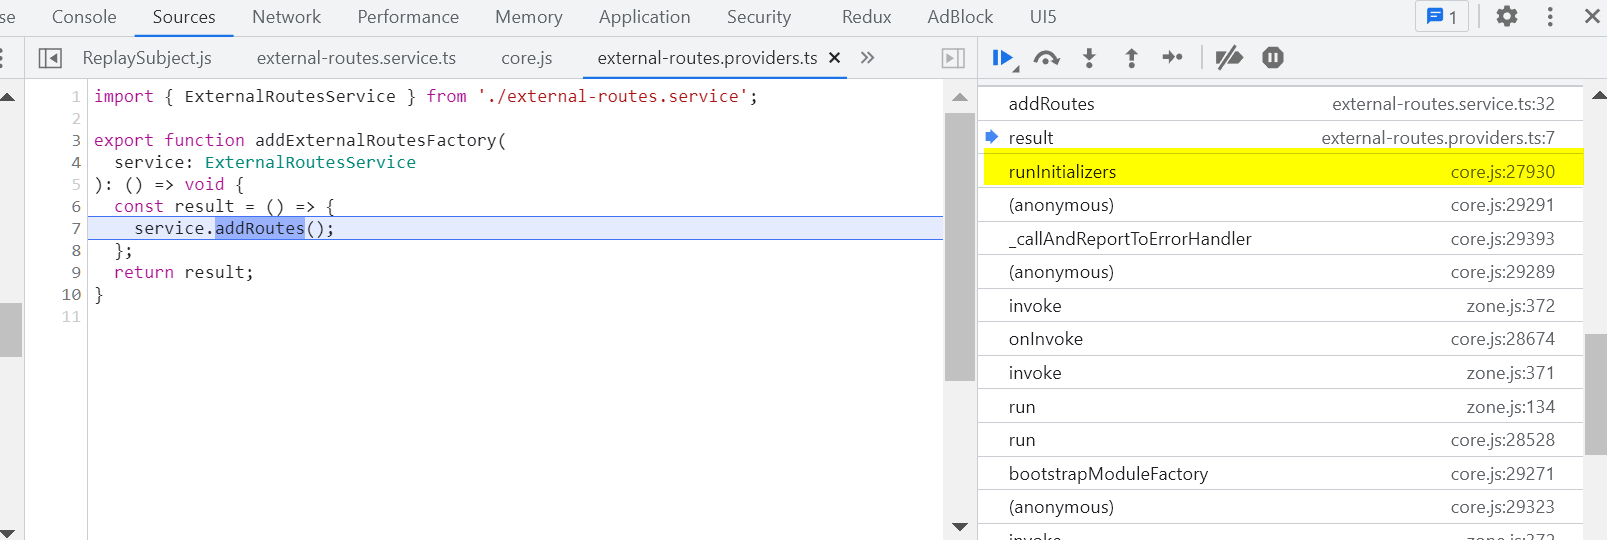Step over next function call
The height and width of the screenshot is (540, 1607).
[x=1046, y=58]
